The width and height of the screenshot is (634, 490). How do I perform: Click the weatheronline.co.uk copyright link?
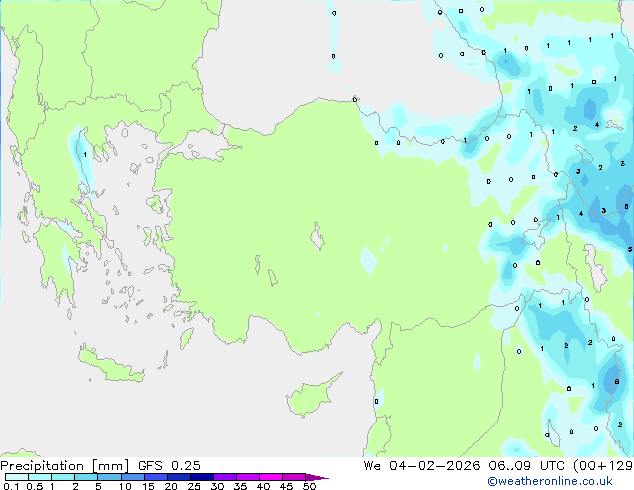(550, 481)
